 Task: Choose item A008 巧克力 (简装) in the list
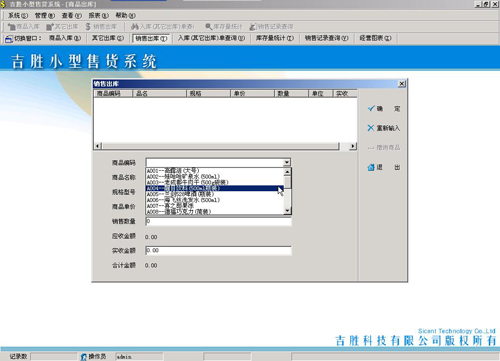click(215, 212)
